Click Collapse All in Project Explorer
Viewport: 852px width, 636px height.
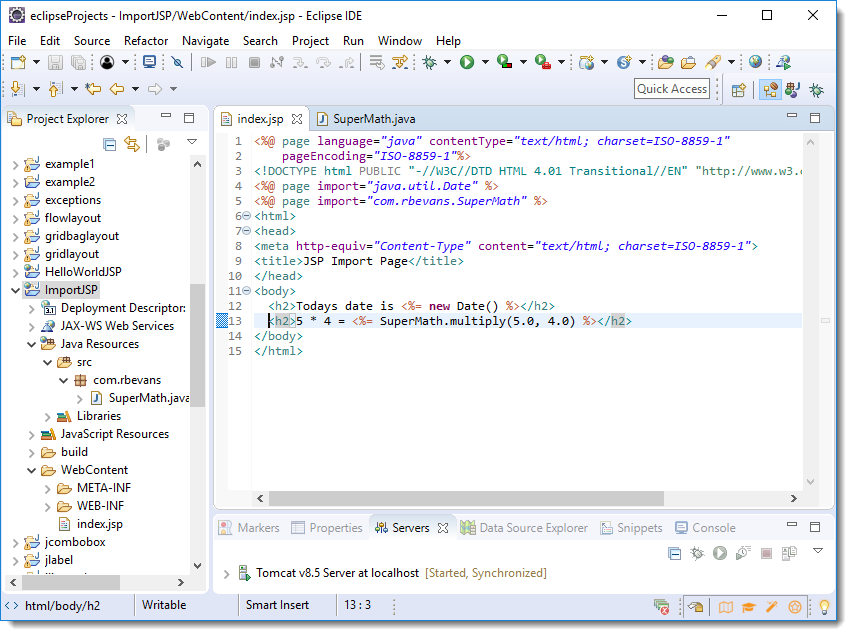coord(110,145)
